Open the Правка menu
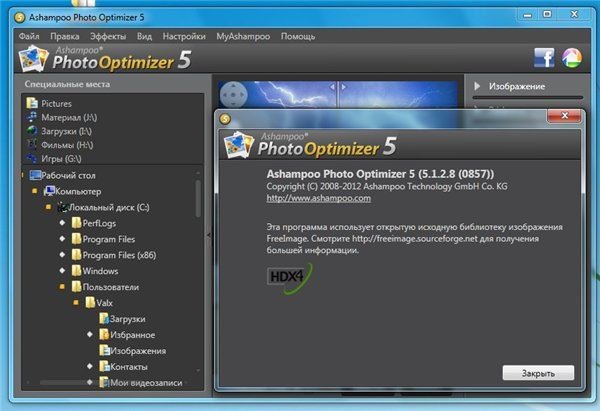The height and width of the screenshot is (411, 600). click(x=65, y=36)
